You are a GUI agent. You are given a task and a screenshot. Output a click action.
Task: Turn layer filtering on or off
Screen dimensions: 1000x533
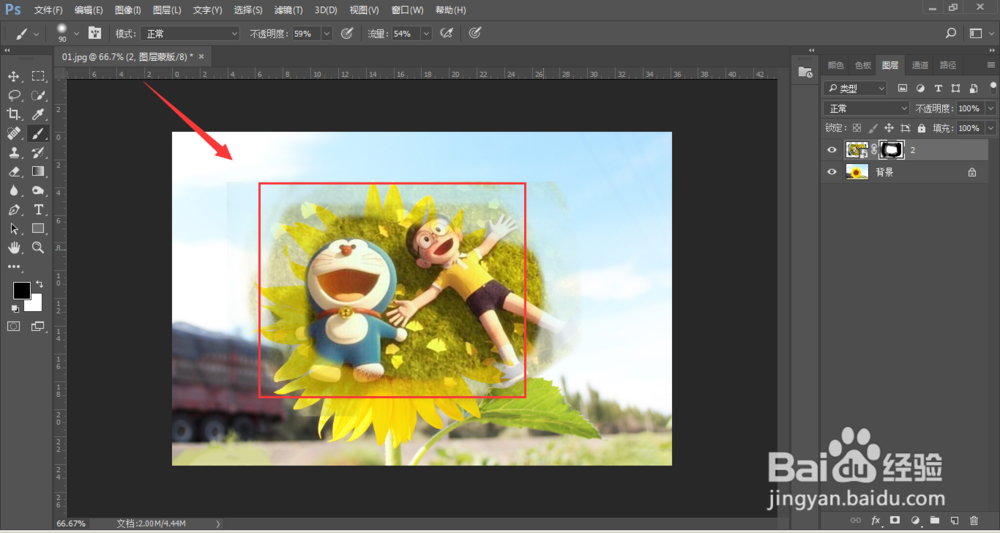(x=993, y=88)
